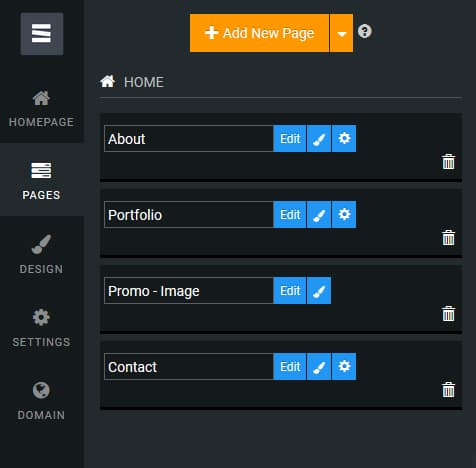
Task: Open settings gear for Contact page
Action: point(344,367)
